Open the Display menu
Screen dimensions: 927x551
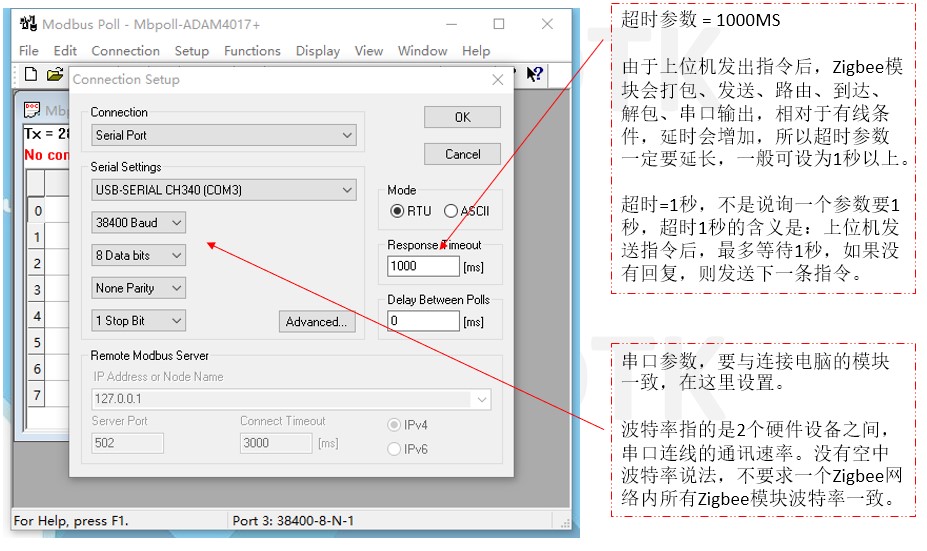click(x=317, y=51)
